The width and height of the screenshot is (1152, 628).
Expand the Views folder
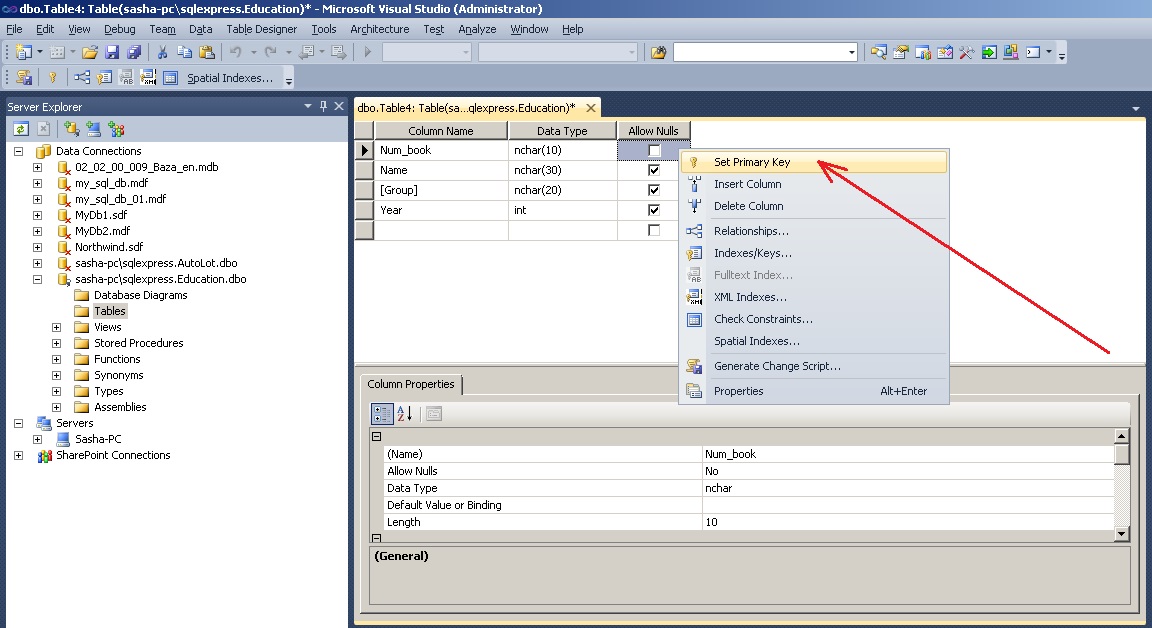click(57, 327)
